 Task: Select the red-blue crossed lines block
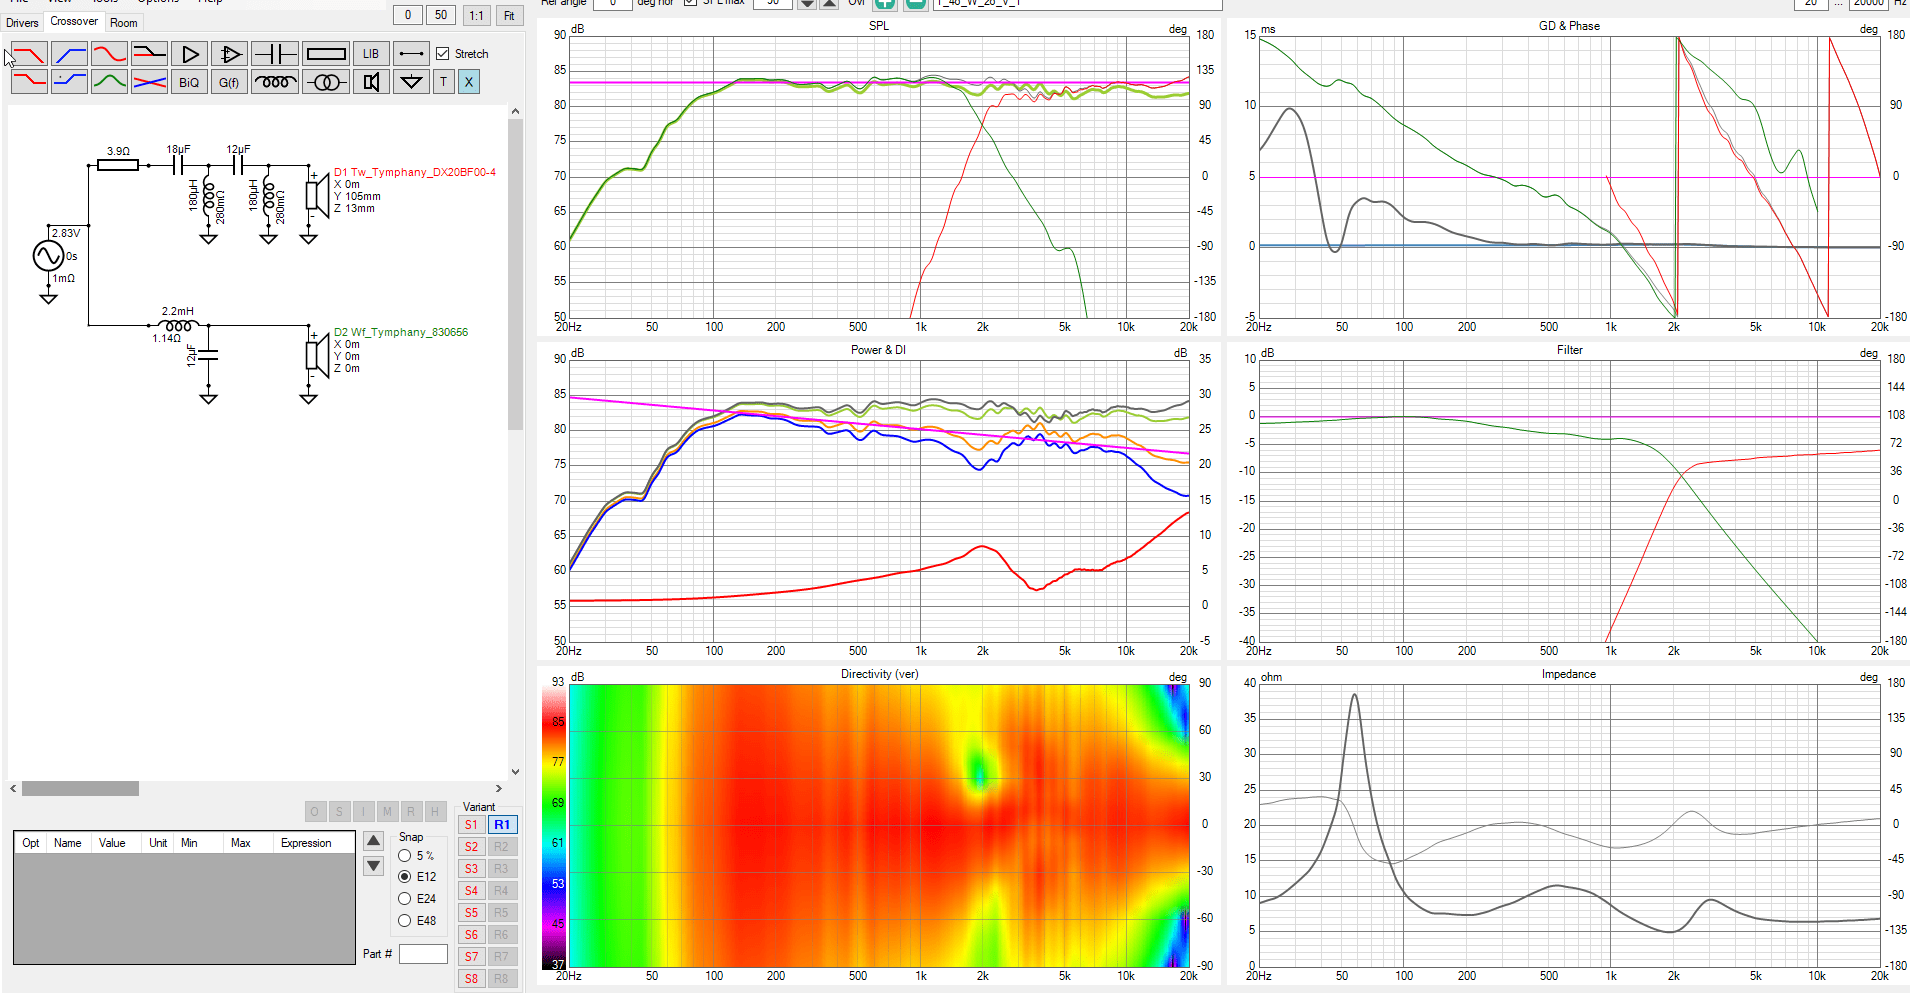(149, 82)
